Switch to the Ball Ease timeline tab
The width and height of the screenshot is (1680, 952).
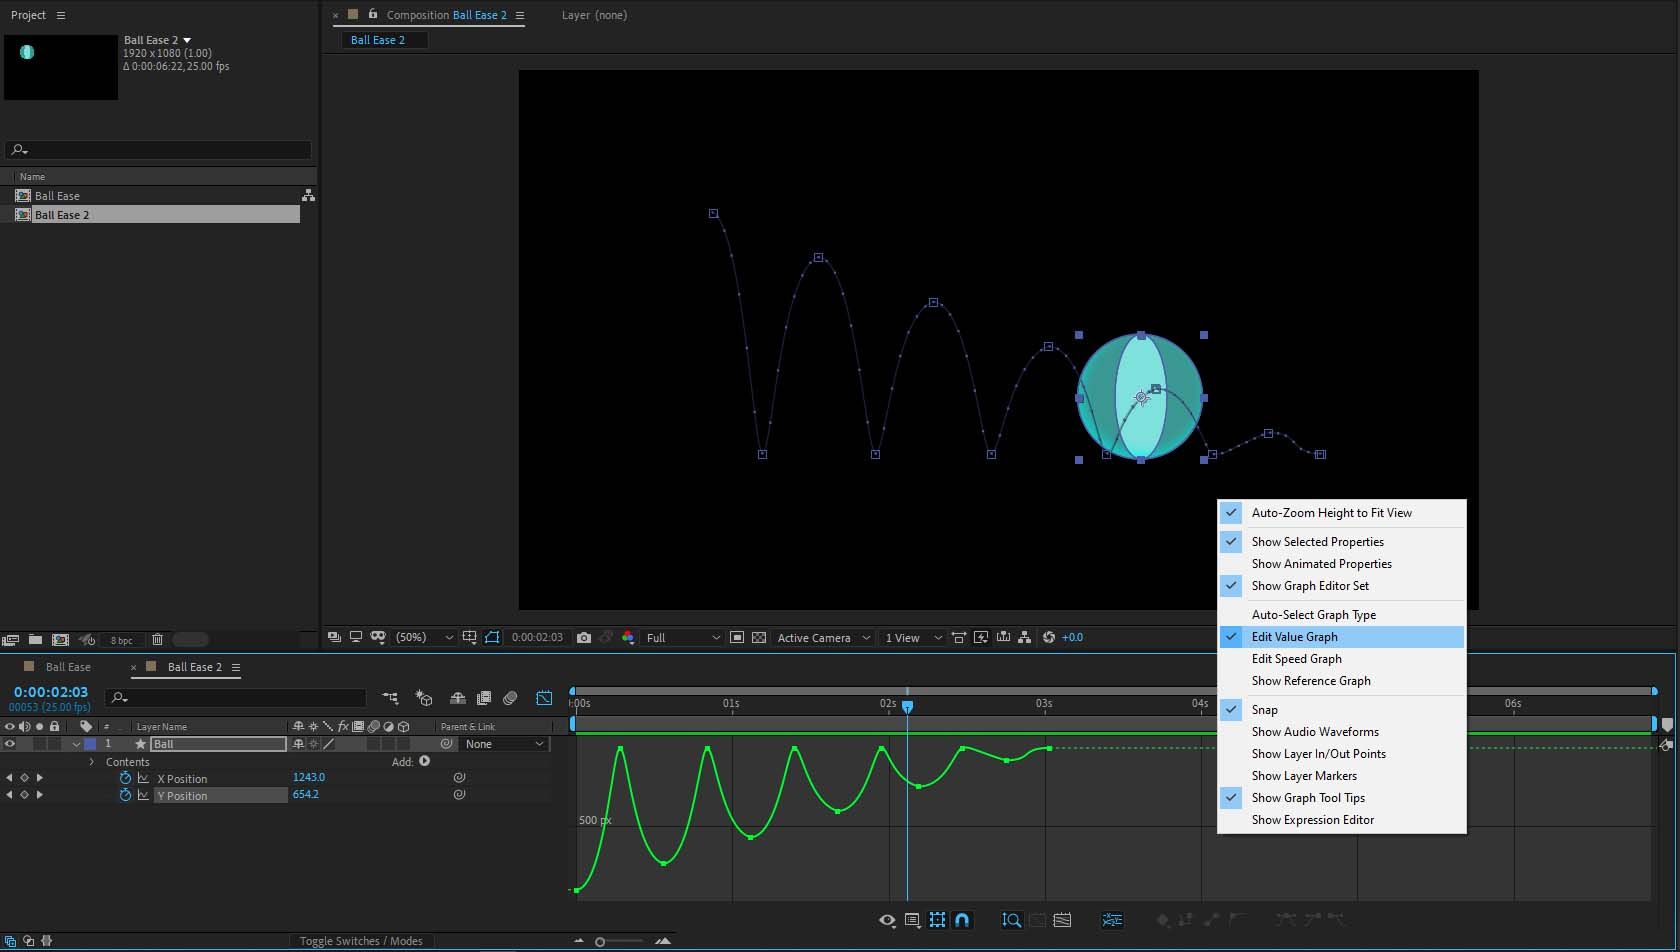[x=68, y=667]
